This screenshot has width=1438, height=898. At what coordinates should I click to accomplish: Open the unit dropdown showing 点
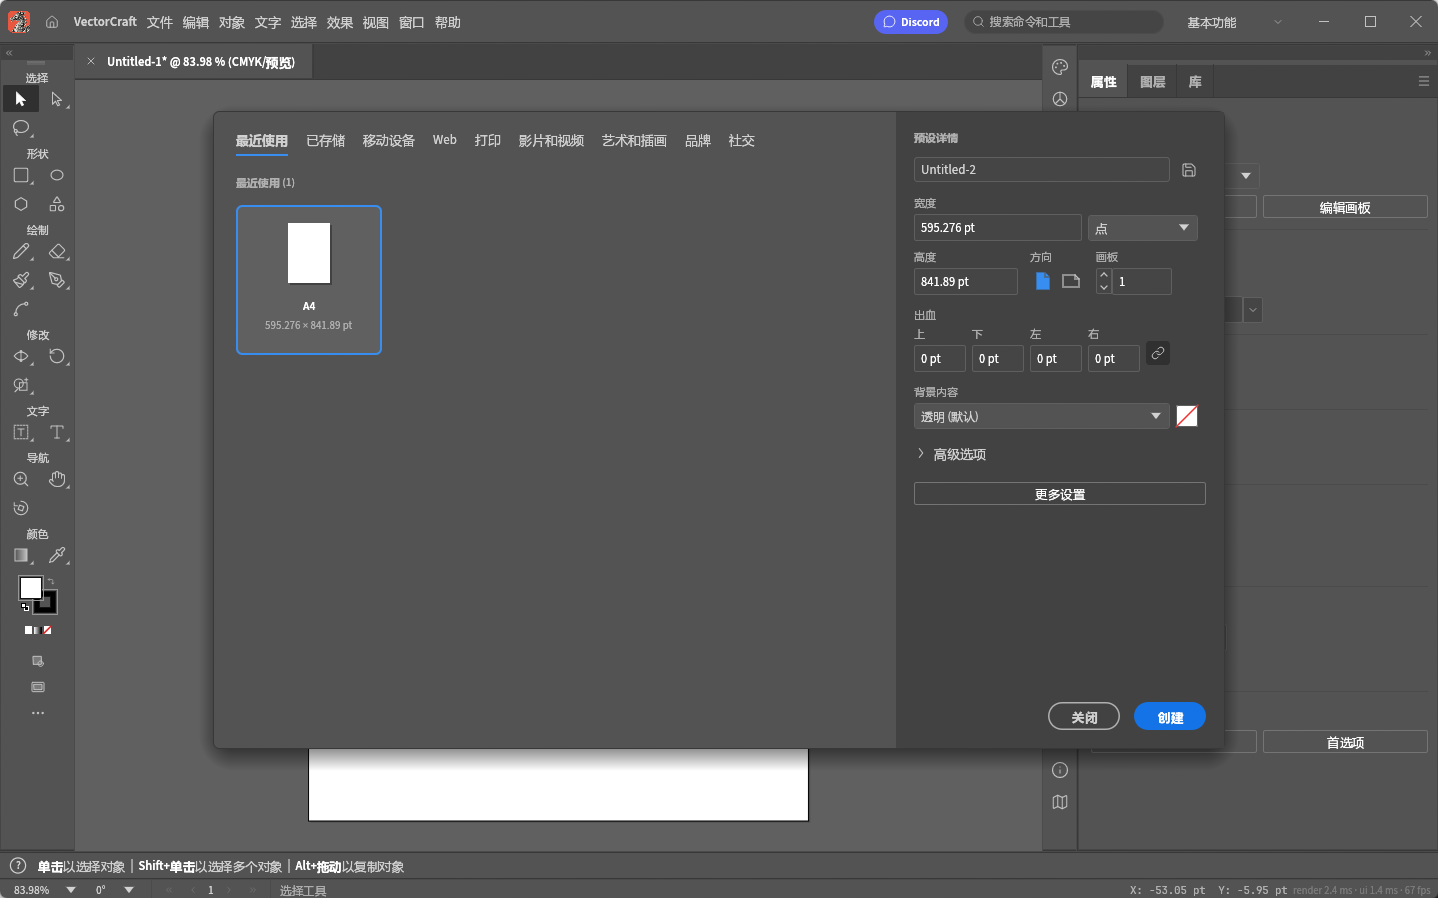pos(1143,228)
